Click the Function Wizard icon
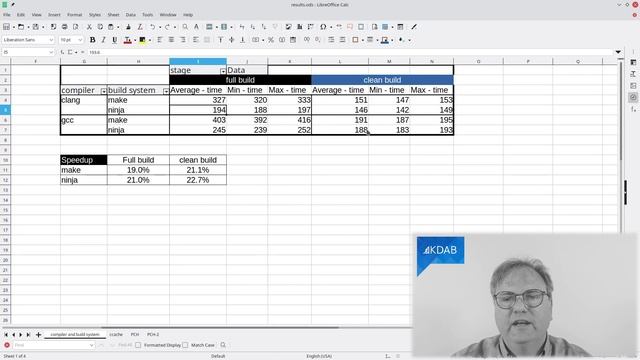The height and width of the screenshot is (360, 640). [x=62, y=52]
